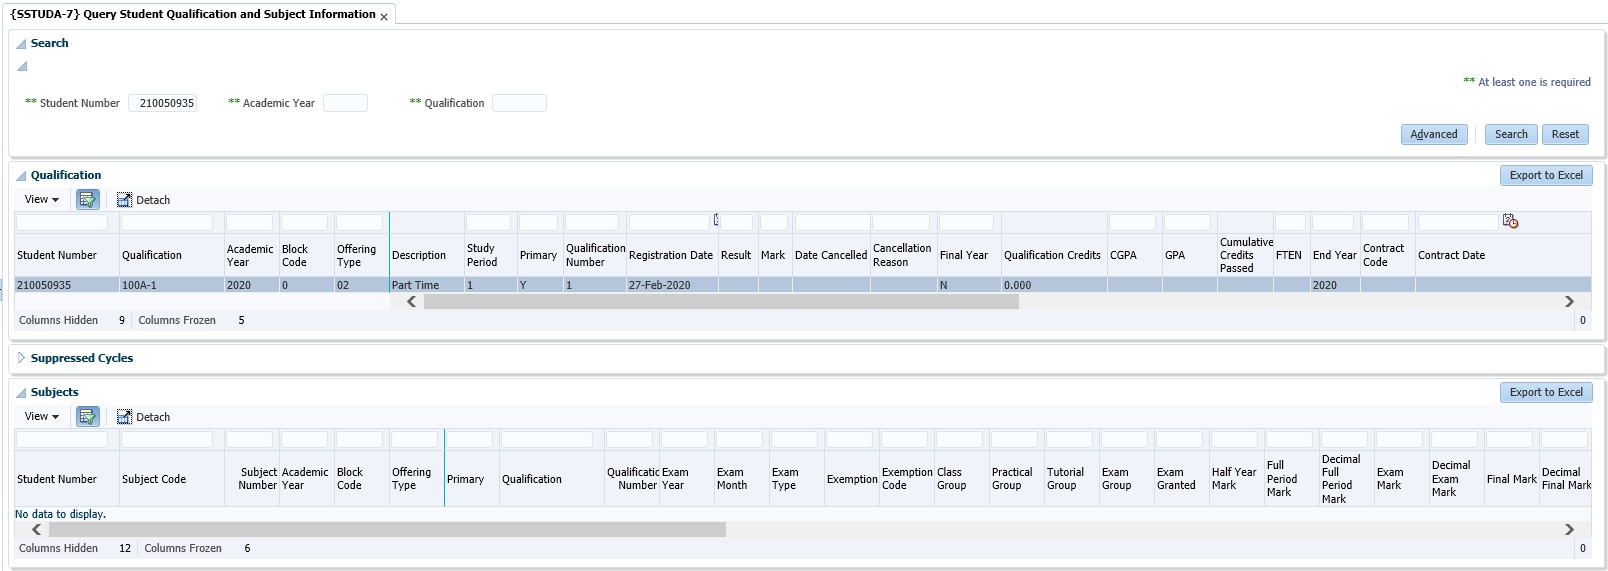This screenshot has height=571, width=1608.
Task: Export Qualification table to Excel
Action: click(1545, 176)
